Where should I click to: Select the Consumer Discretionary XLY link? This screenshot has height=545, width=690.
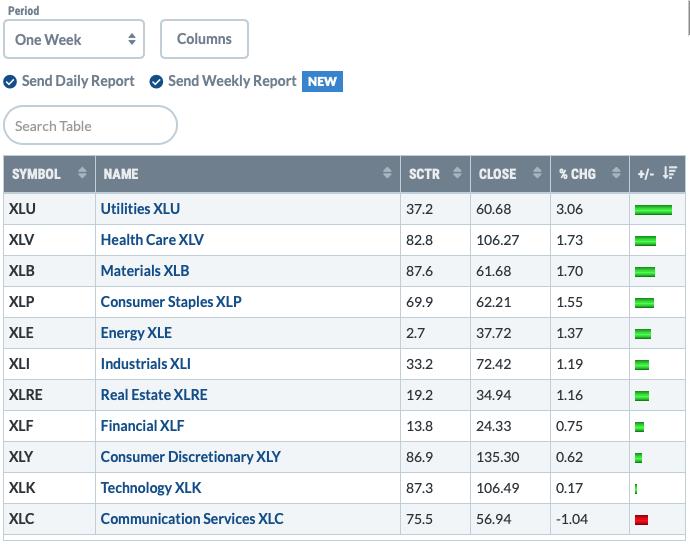(191, 457)
